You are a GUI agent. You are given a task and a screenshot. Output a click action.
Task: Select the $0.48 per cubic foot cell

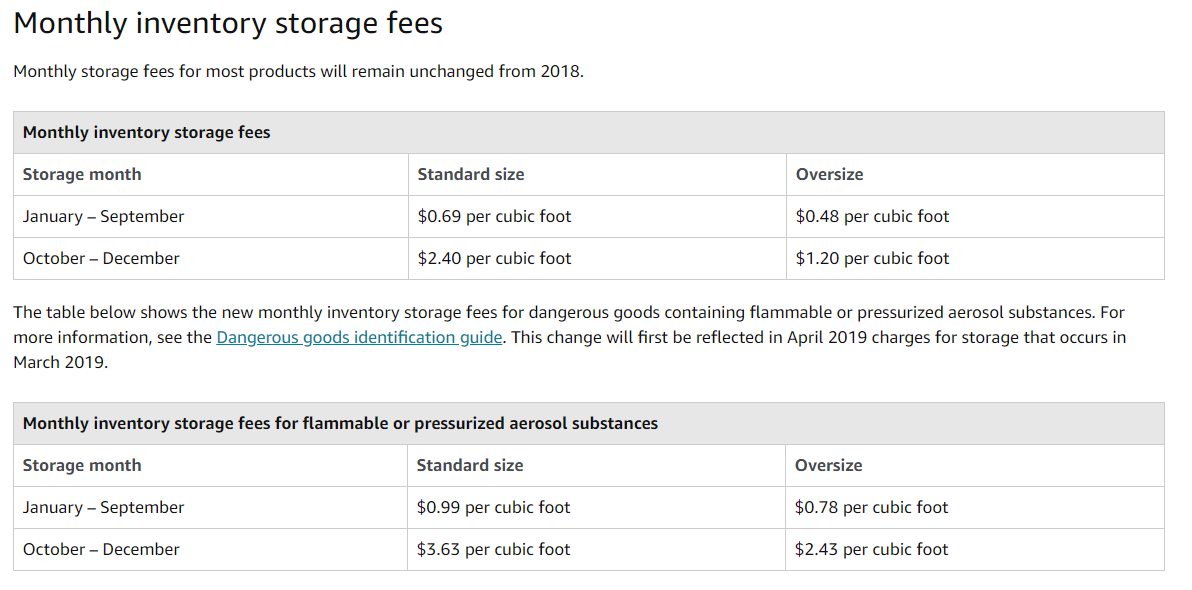(975, 217)
